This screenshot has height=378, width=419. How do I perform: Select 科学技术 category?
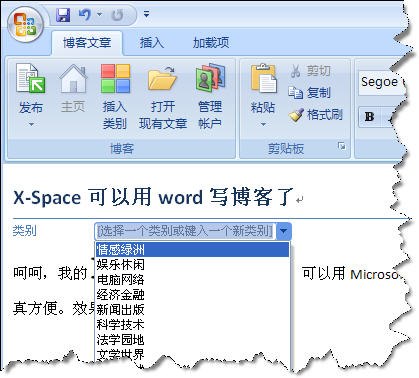tap(192, 324)
